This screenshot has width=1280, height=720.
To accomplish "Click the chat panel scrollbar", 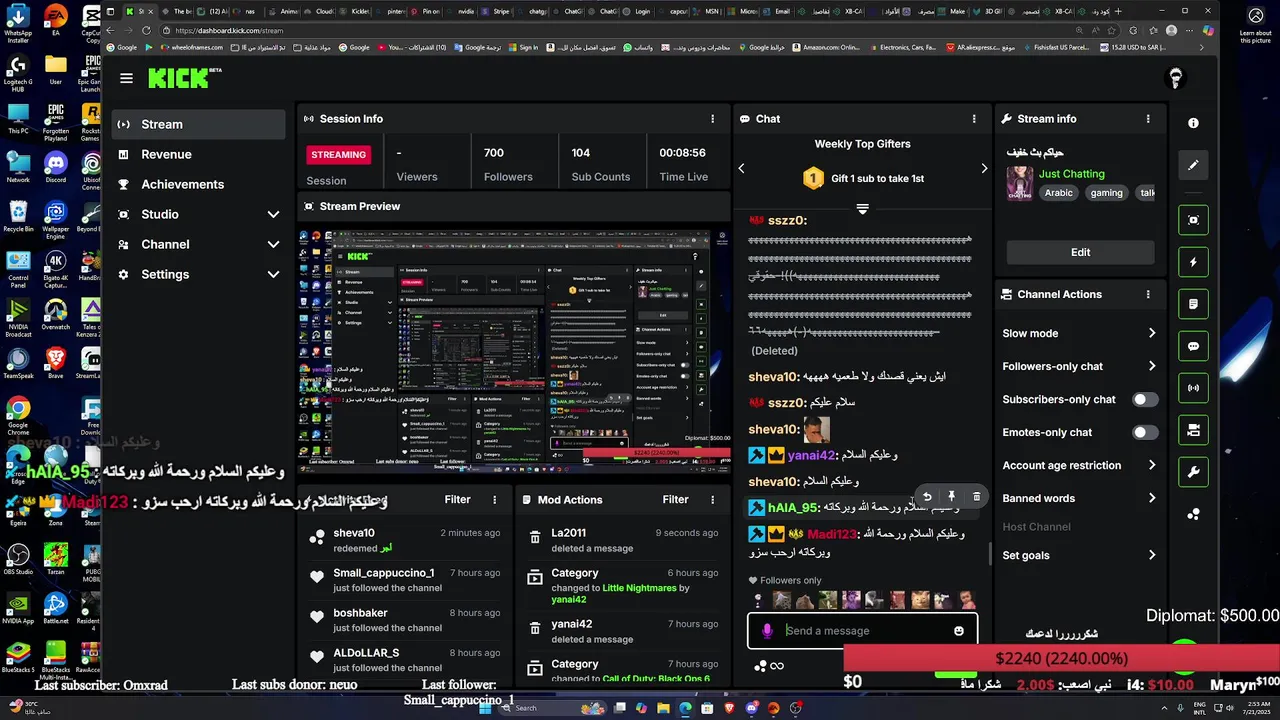I will pyautogui.click(x=989, y=553).
